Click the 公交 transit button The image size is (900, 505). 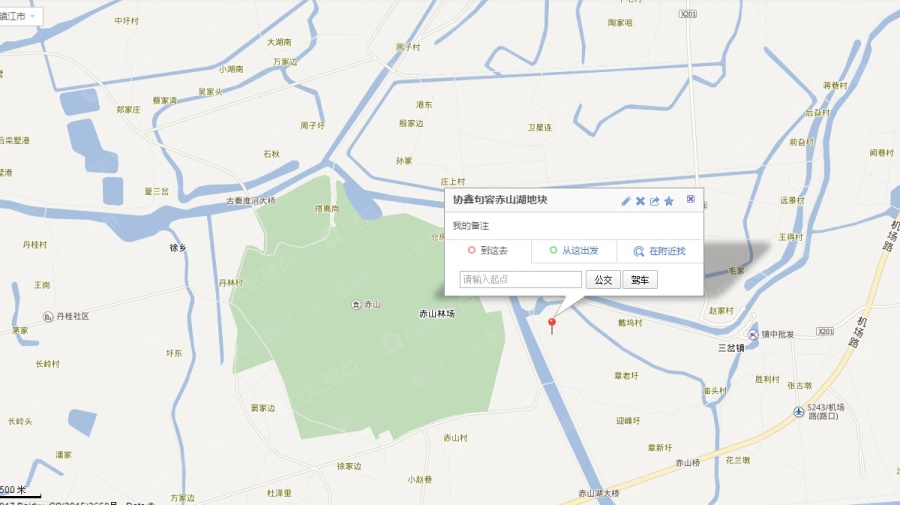click(x=603, y=279)
